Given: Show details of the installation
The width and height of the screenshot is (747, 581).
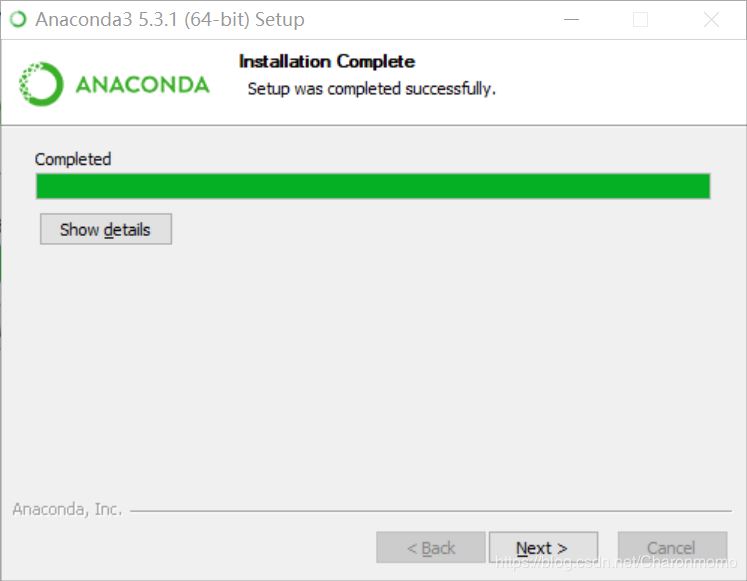Looking at the screenshot, I should click(106, 229).
